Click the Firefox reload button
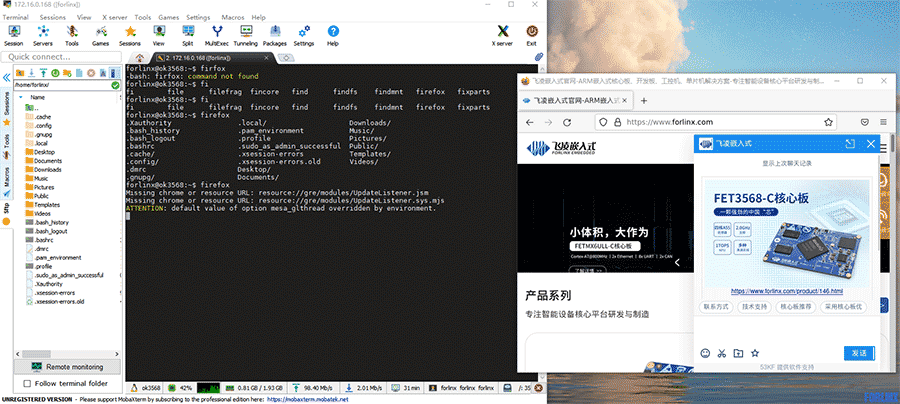Viewport: 900px width, 404px height. pos(567,122)
